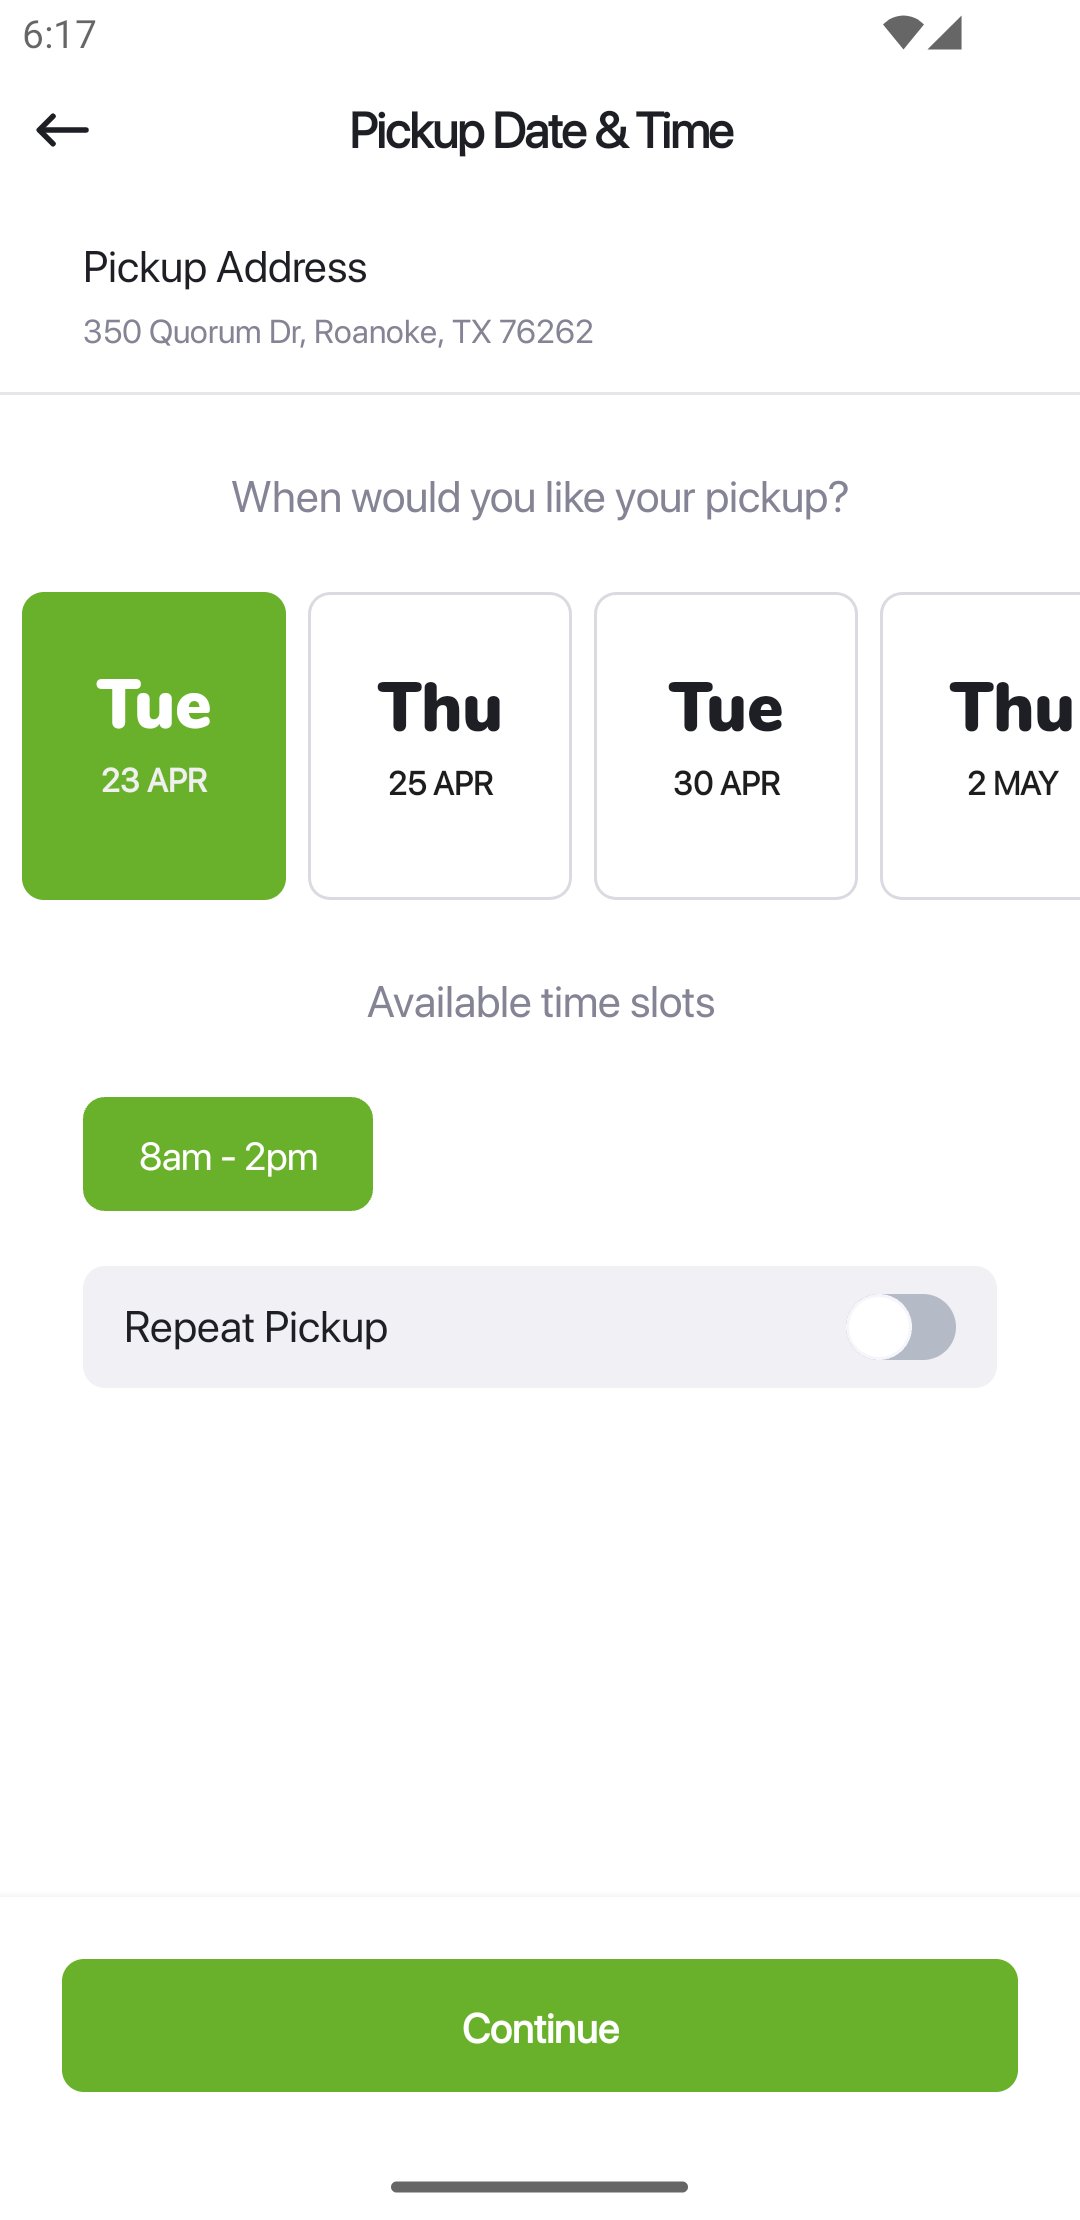Click the 350 Quorum Dr address text
The height and width of the screenshot is (2220, 1080).
tap(338, 332)
